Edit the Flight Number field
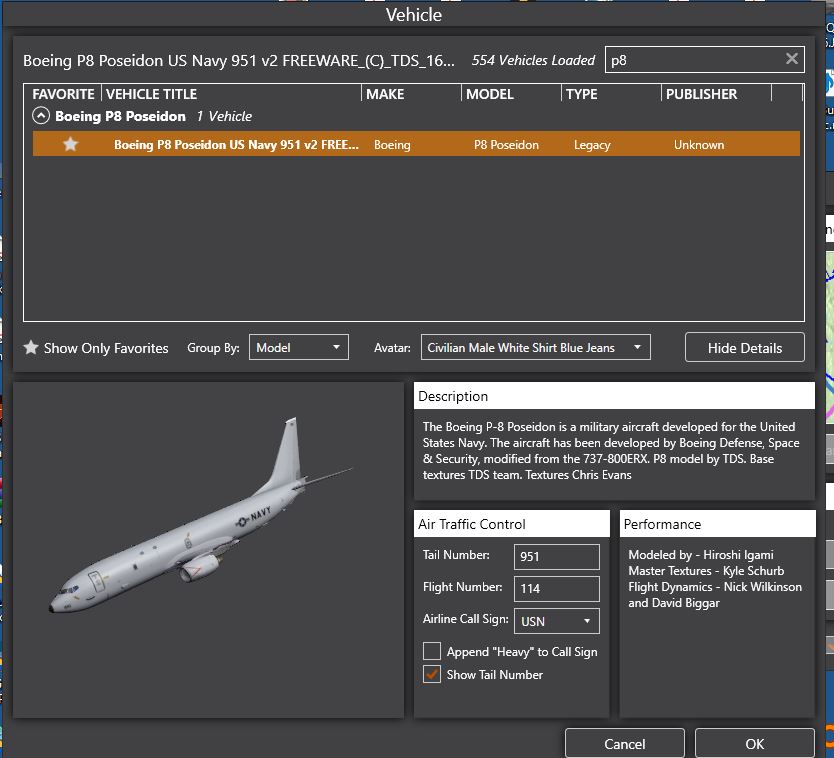The image size is (834, 758). coord(556,588)
